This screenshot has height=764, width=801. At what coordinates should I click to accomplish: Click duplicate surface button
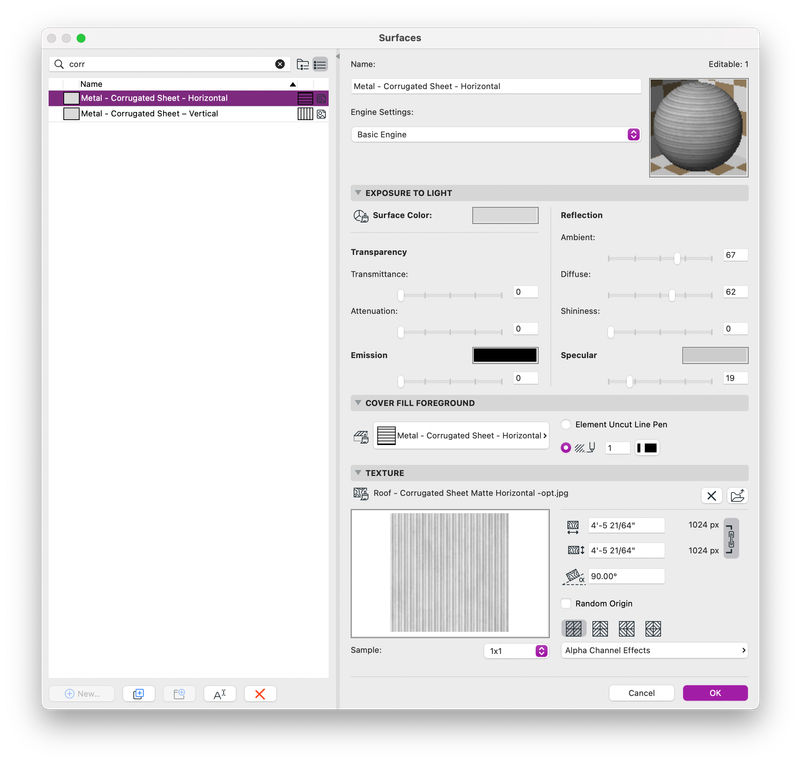point(138,694)
